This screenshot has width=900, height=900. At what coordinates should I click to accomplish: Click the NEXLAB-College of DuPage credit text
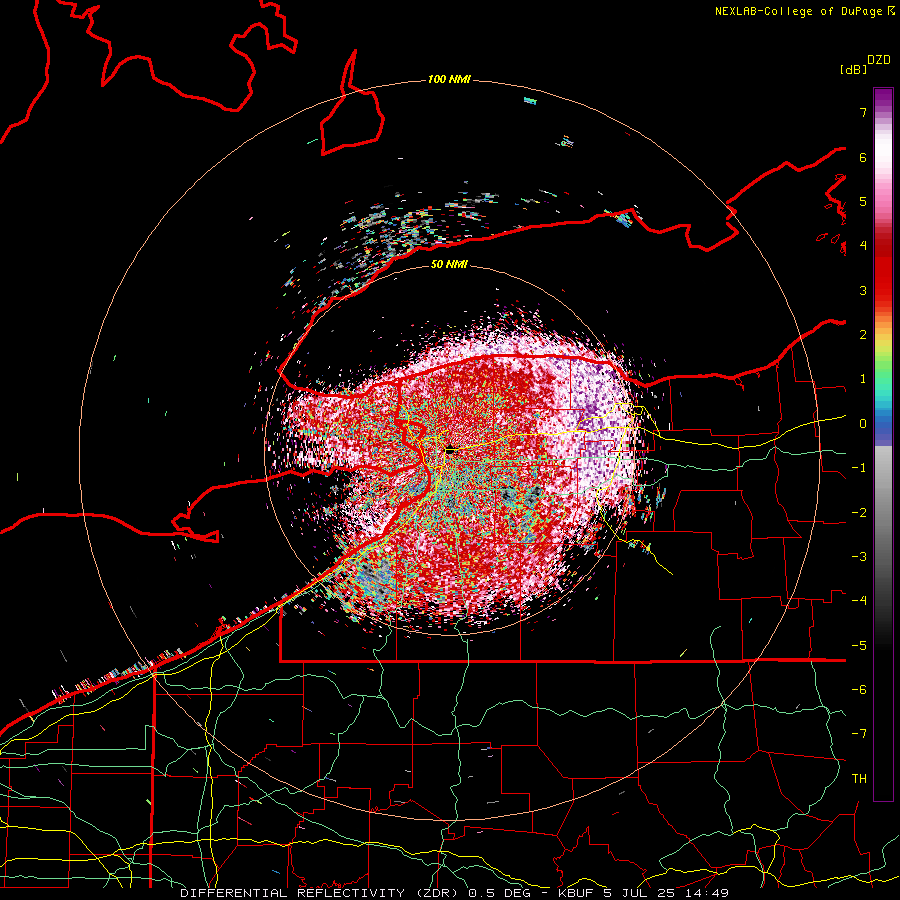798,11
